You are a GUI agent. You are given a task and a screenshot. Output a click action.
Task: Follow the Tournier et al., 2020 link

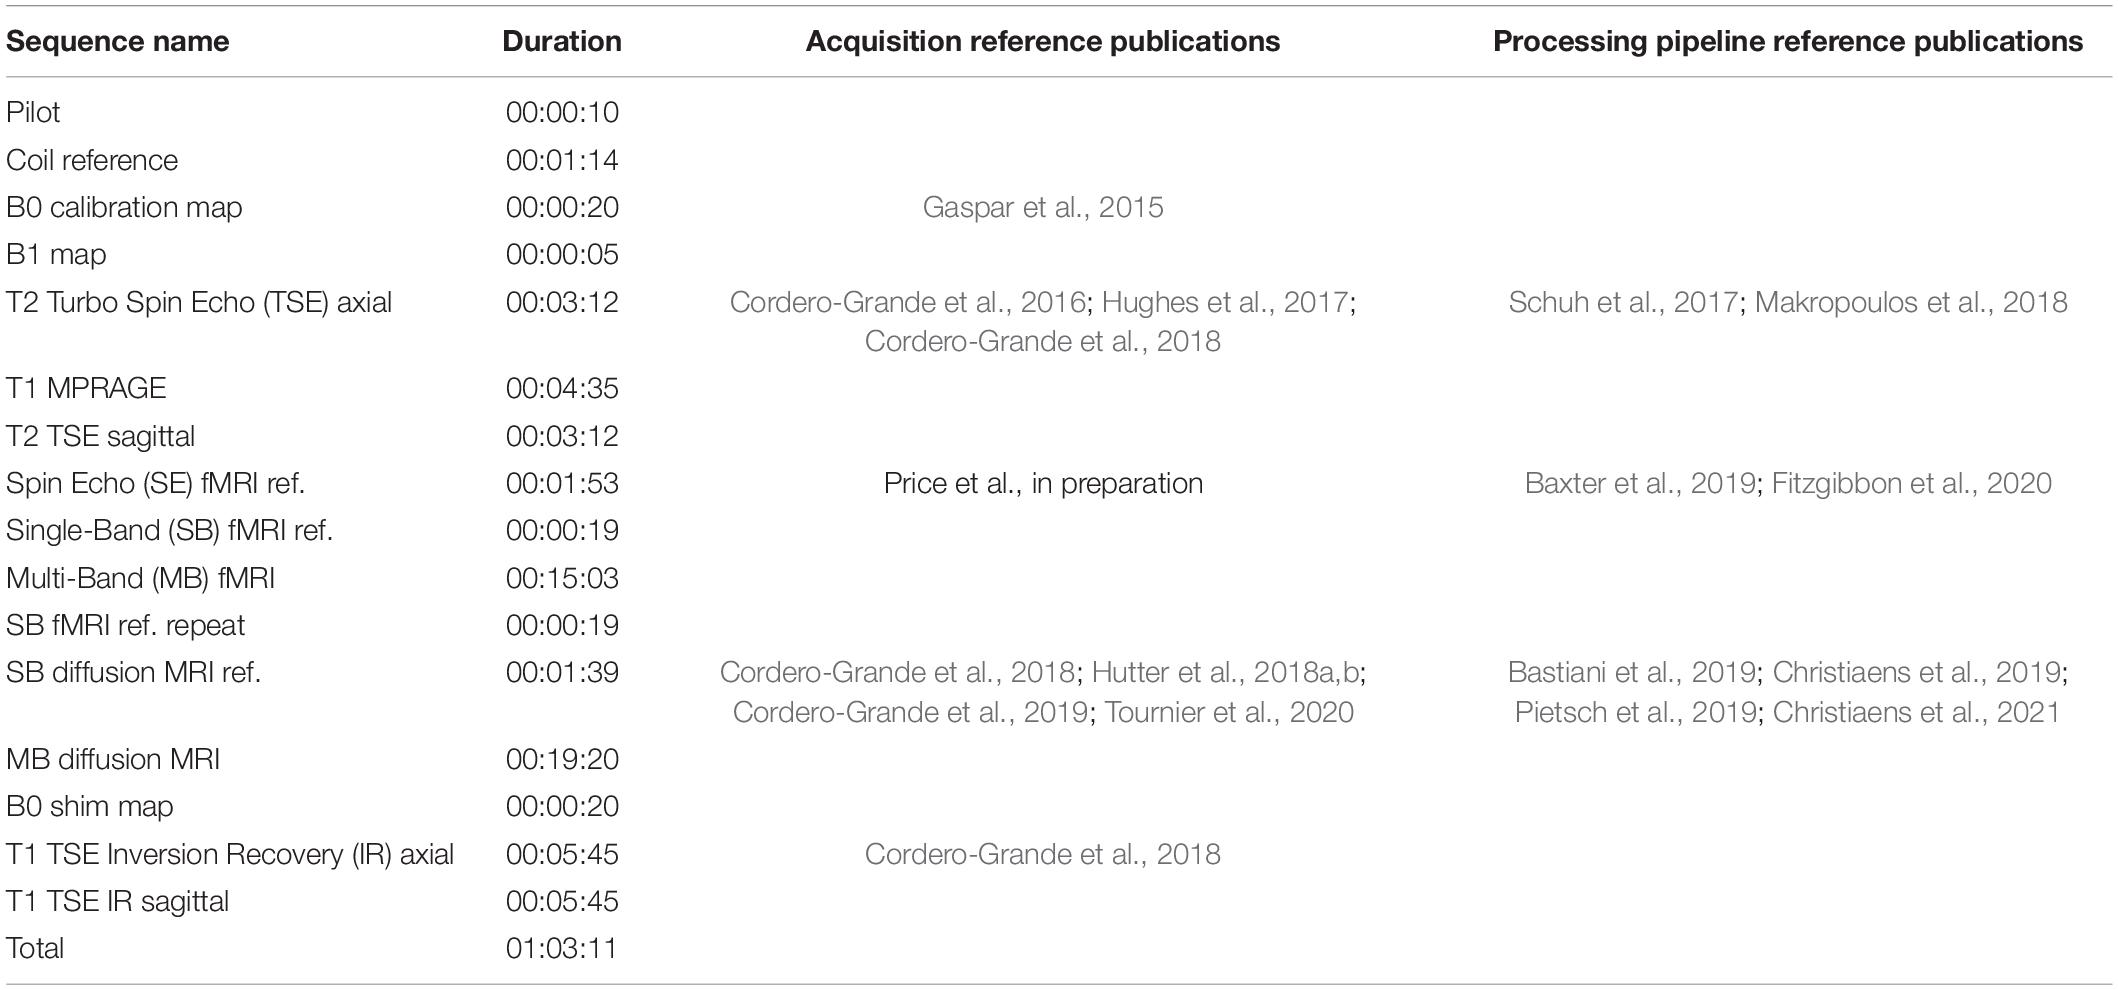[x=1229, y=712]
